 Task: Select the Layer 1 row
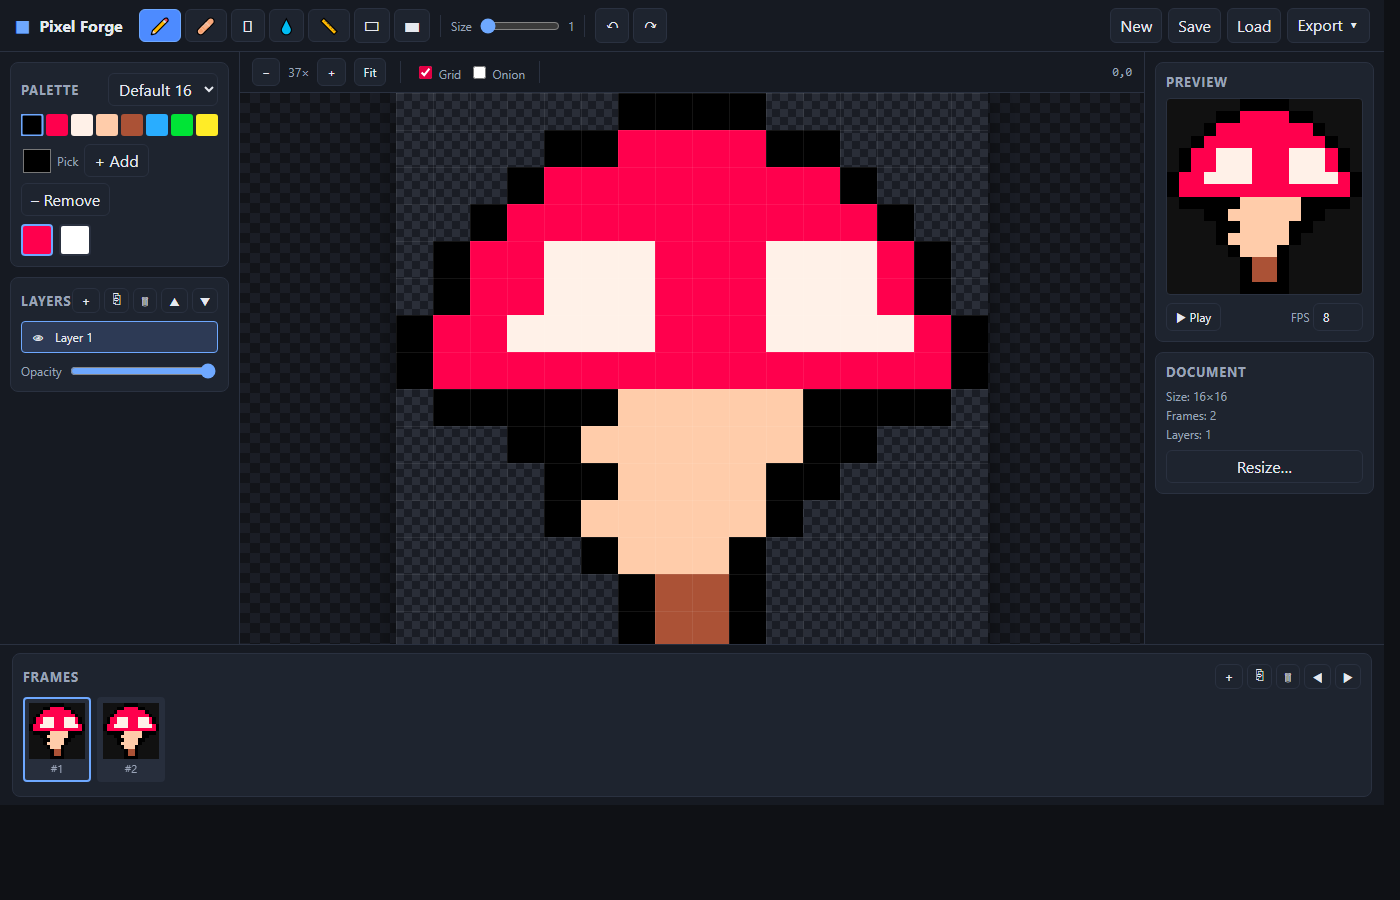click(x=119, y=337)
